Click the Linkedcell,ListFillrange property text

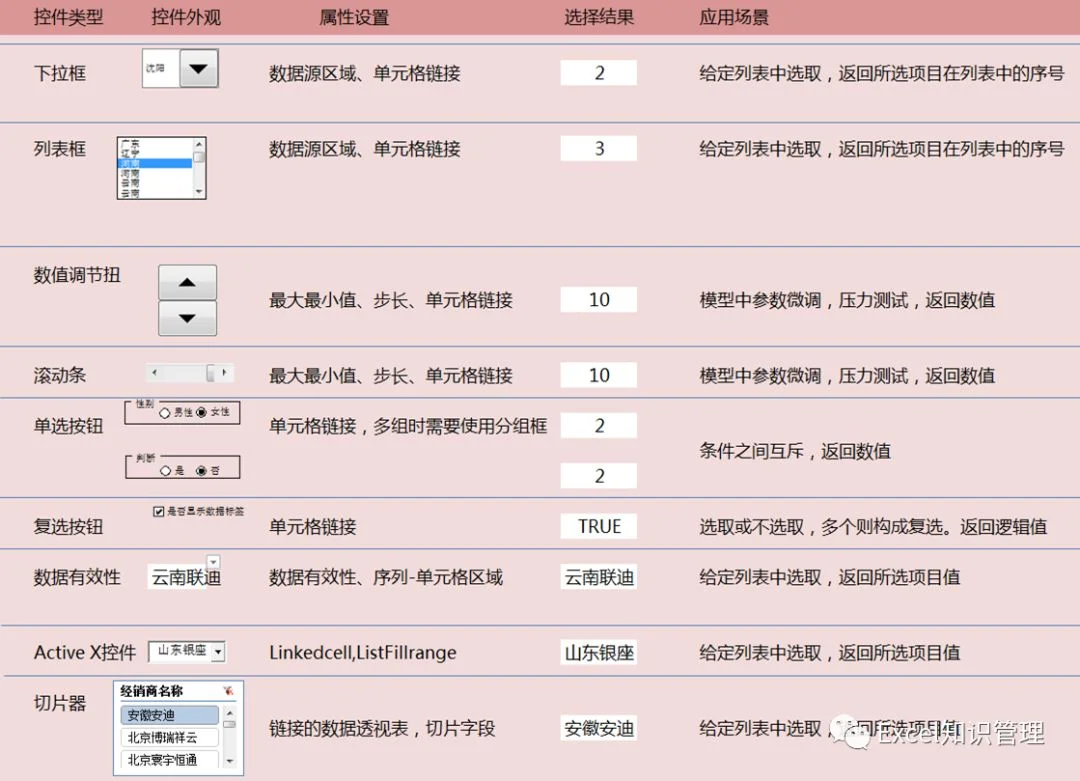362,652
